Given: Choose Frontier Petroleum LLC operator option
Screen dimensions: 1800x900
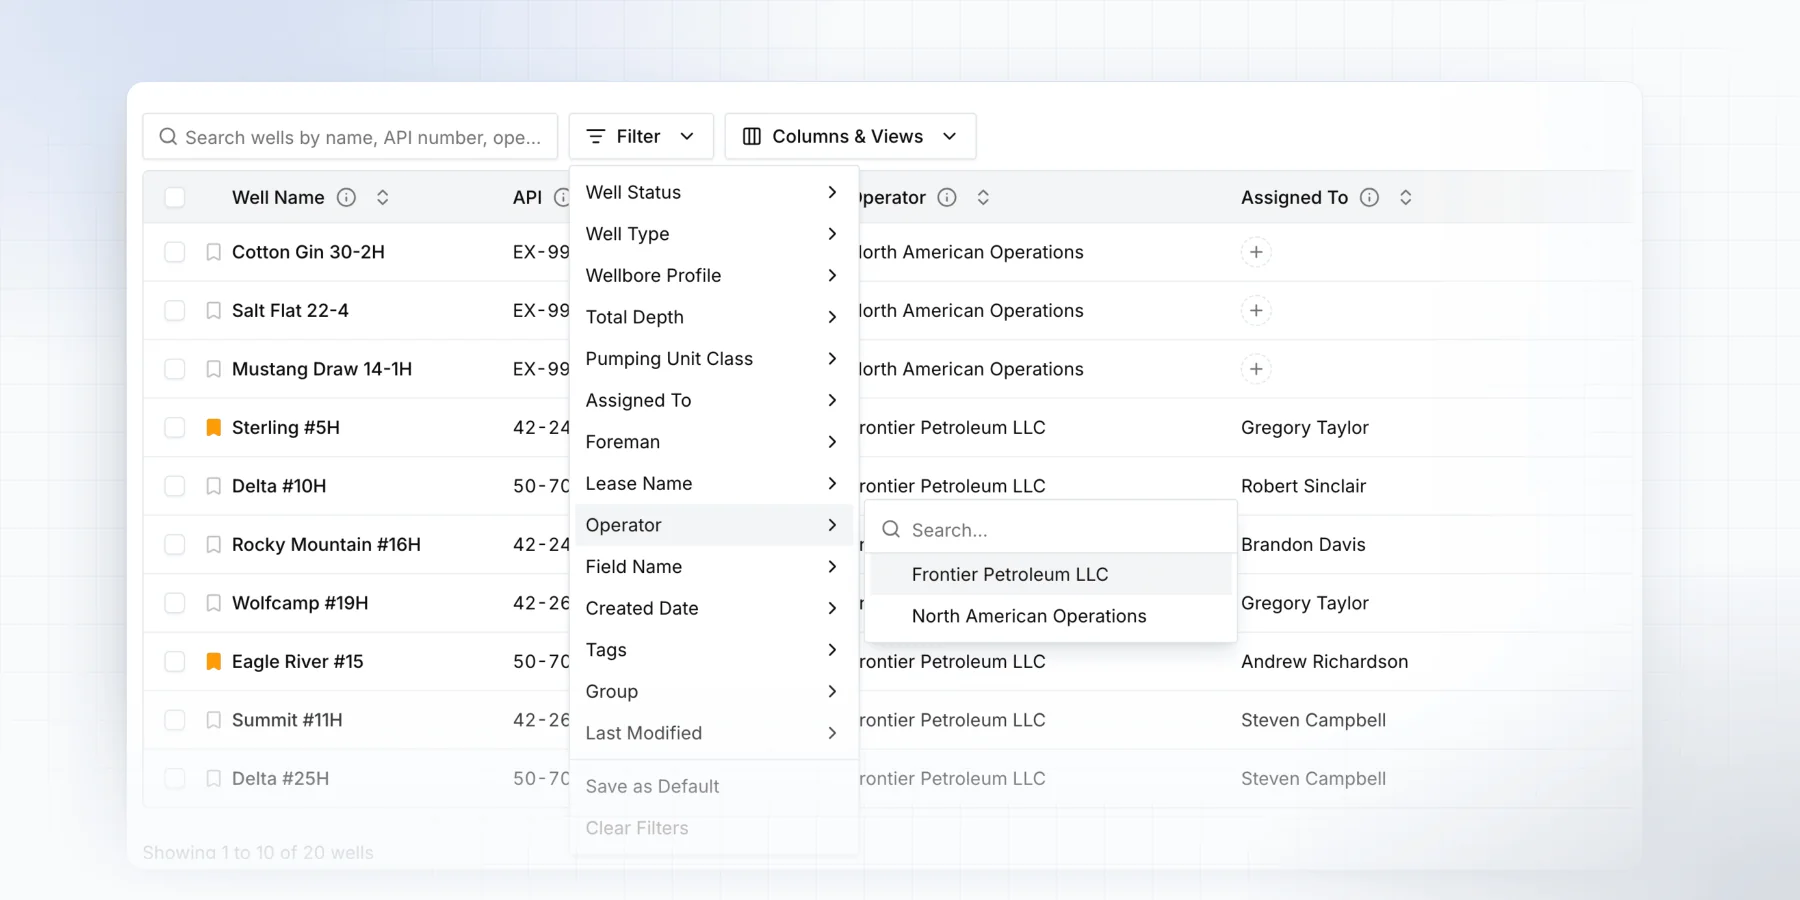Looking at the screenshot, I should pos(1050,575).
